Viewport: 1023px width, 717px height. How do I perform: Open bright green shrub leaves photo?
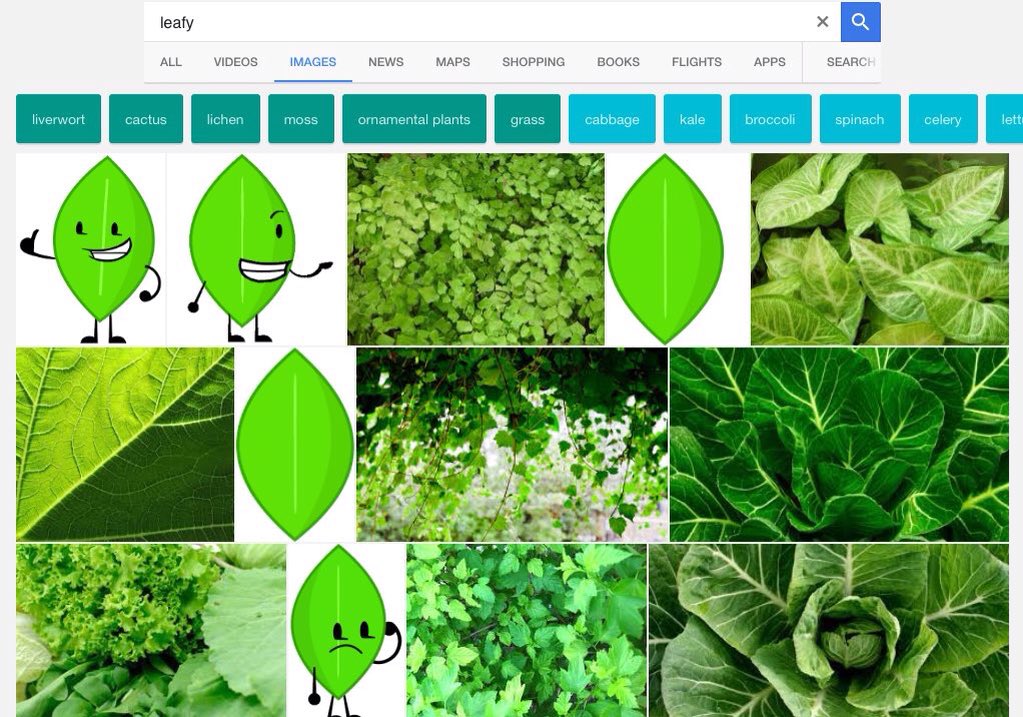(527, 630)
